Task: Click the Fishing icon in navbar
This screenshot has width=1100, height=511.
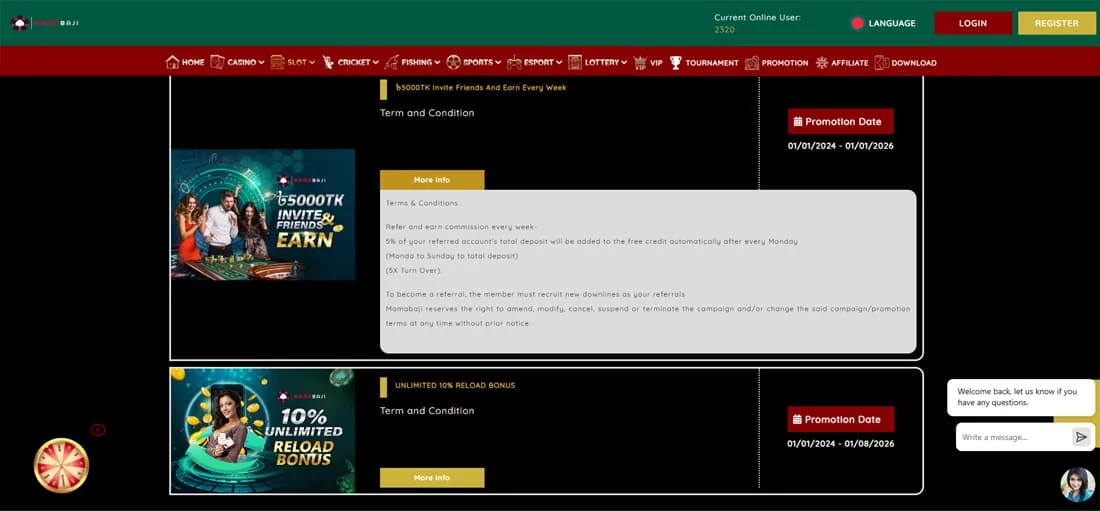Action: (391, 62)
